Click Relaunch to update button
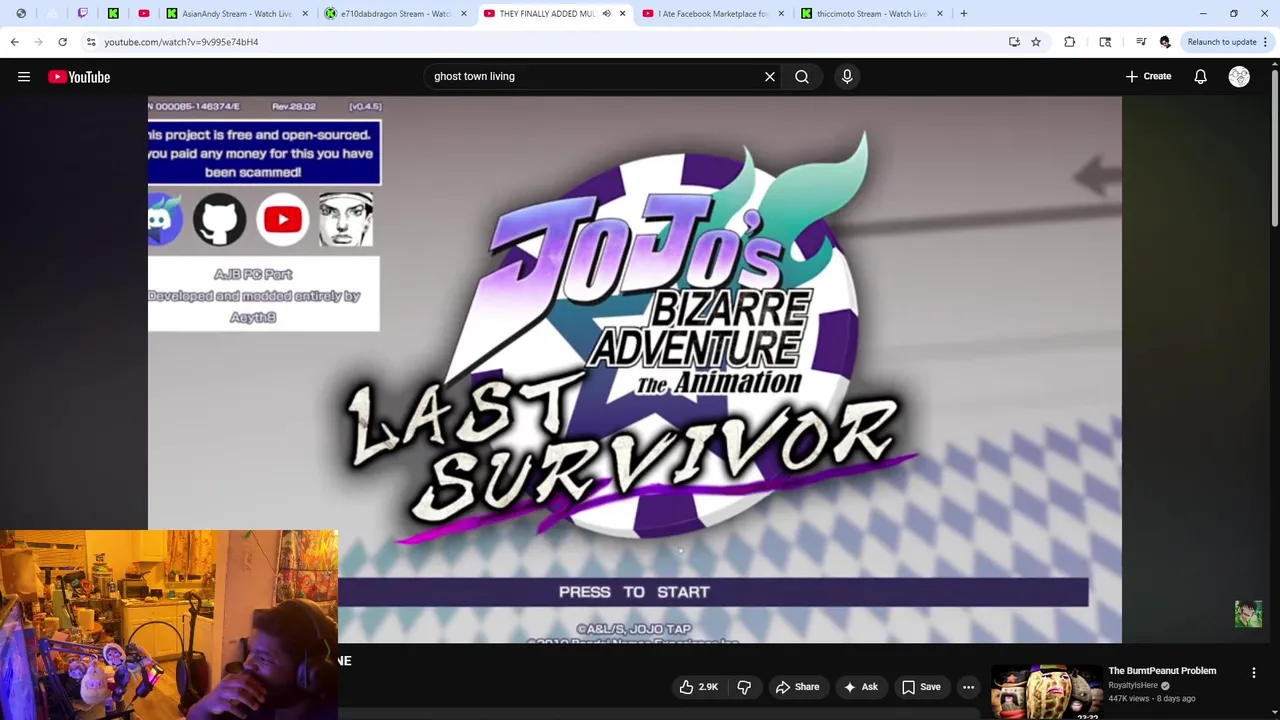 [1227, 42]
